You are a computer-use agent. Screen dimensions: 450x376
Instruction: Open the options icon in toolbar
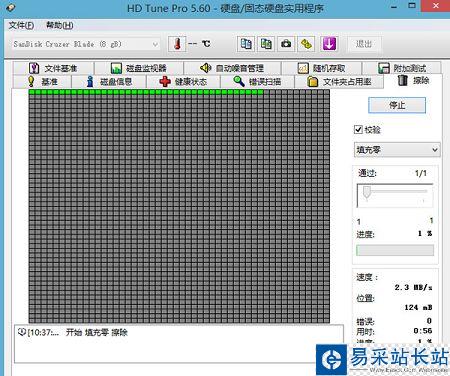click(306, 44)
